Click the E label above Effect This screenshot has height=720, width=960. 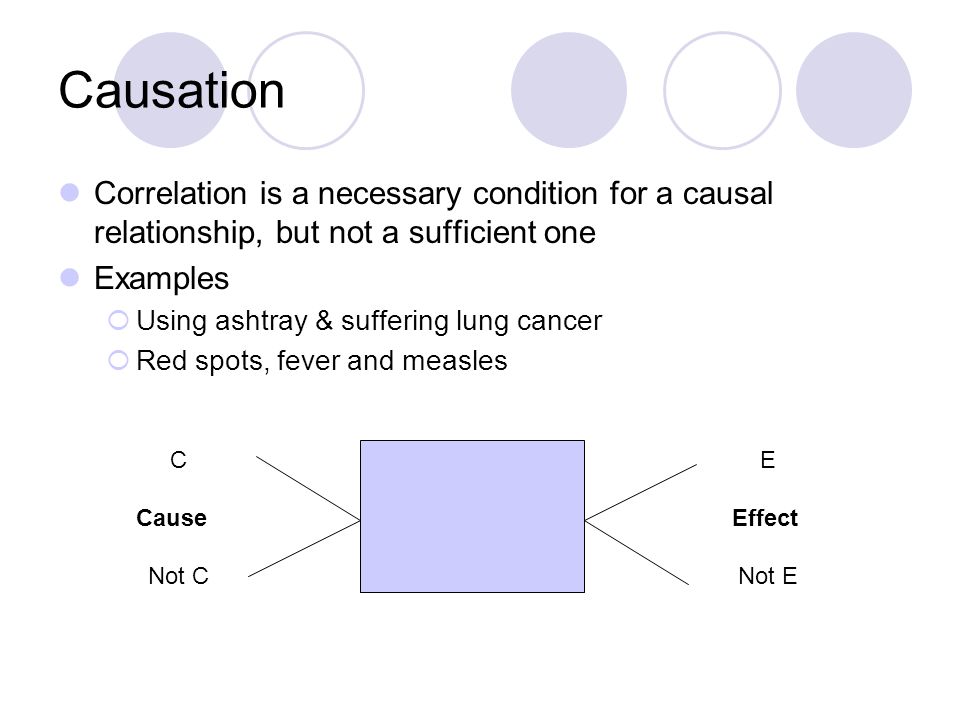point(767,460)
